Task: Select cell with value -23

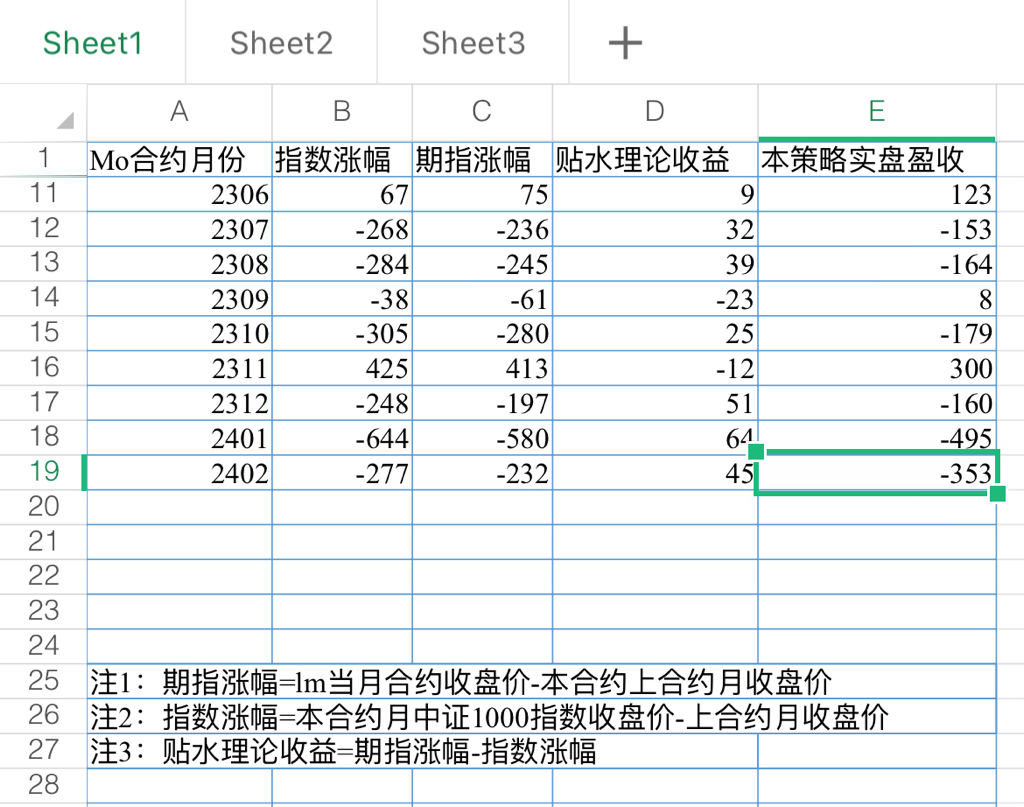Action: point(655,299)
